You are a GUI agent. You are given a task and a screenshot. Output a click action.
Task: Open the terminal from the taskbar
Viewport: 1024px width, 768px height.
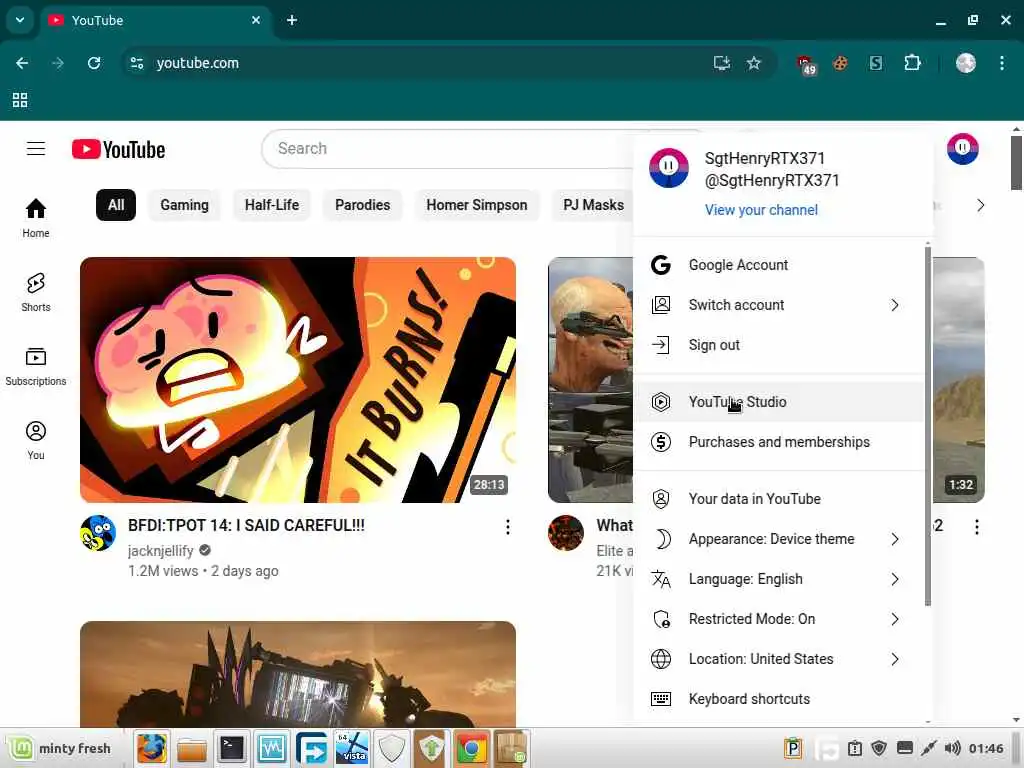232,748
